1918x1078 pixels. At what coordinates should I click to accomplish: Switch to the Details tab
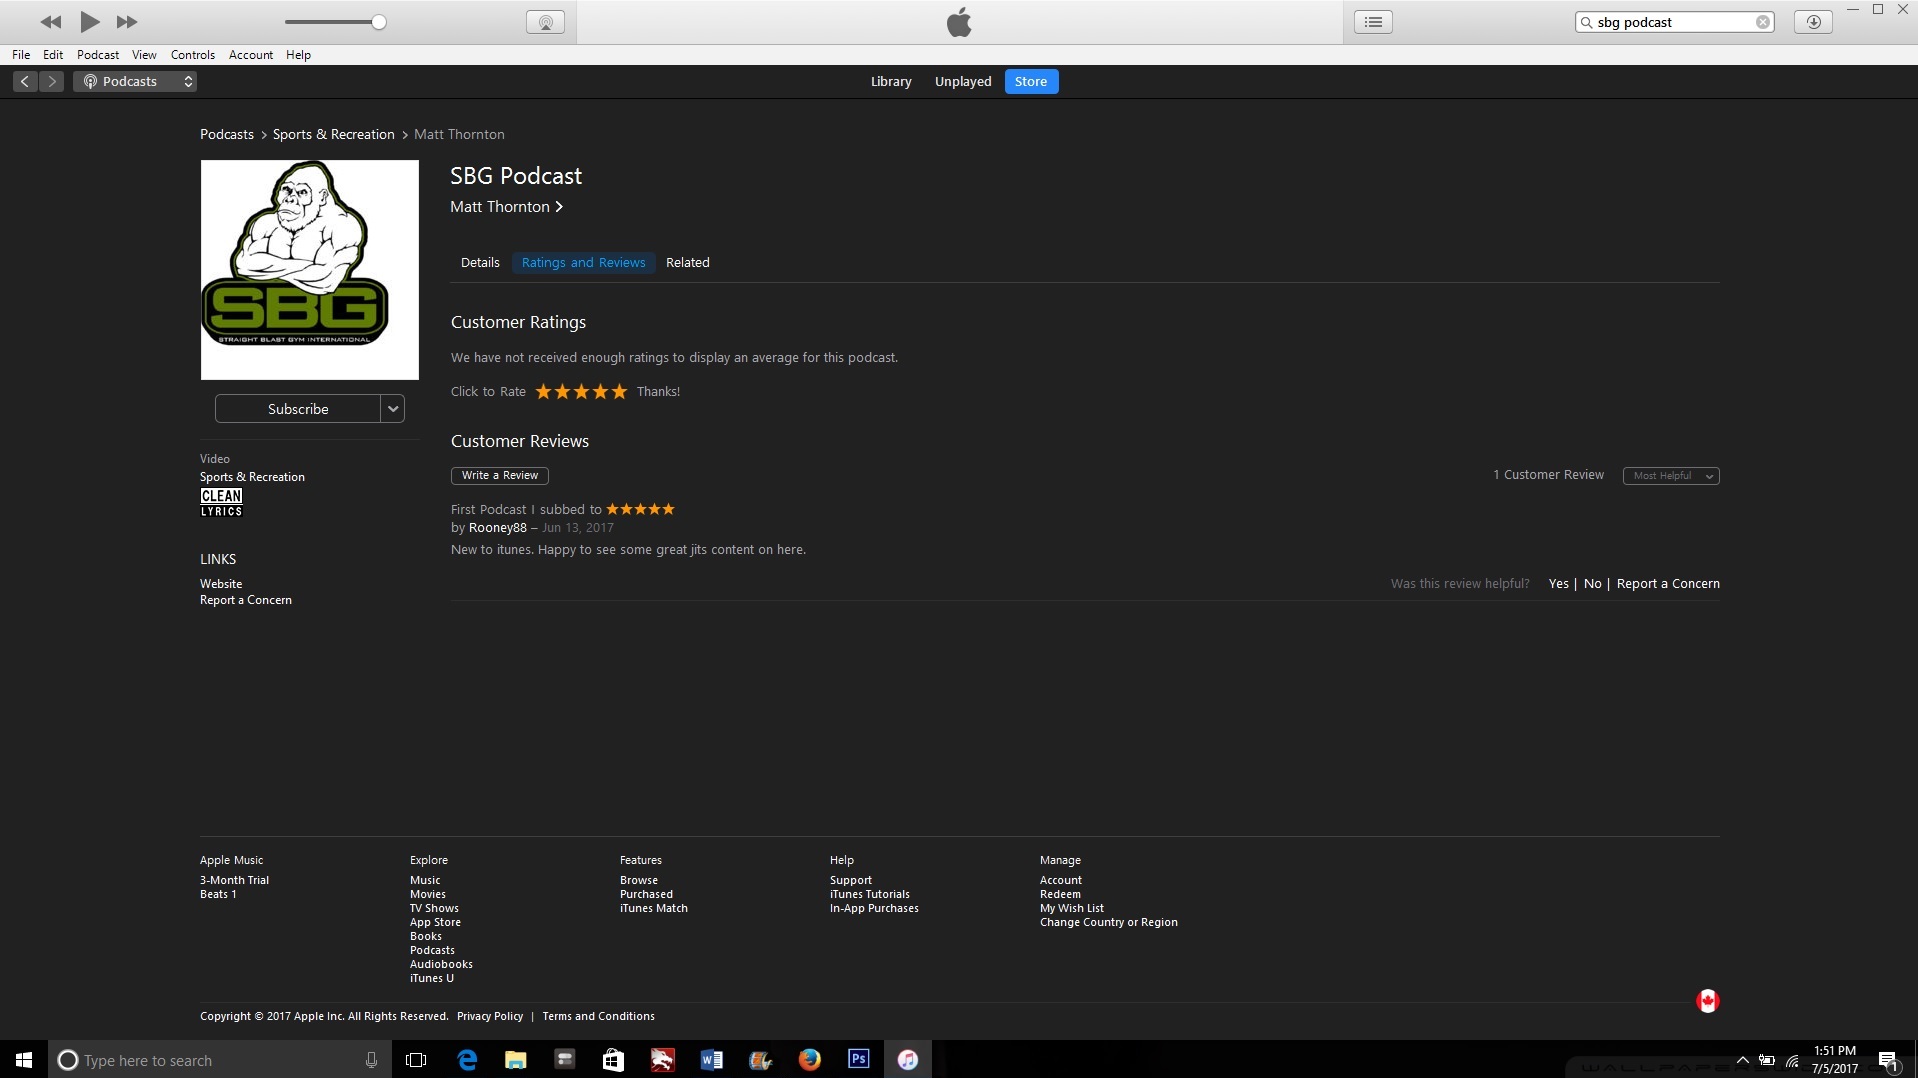pyautogui.click(x=480, y=263)
